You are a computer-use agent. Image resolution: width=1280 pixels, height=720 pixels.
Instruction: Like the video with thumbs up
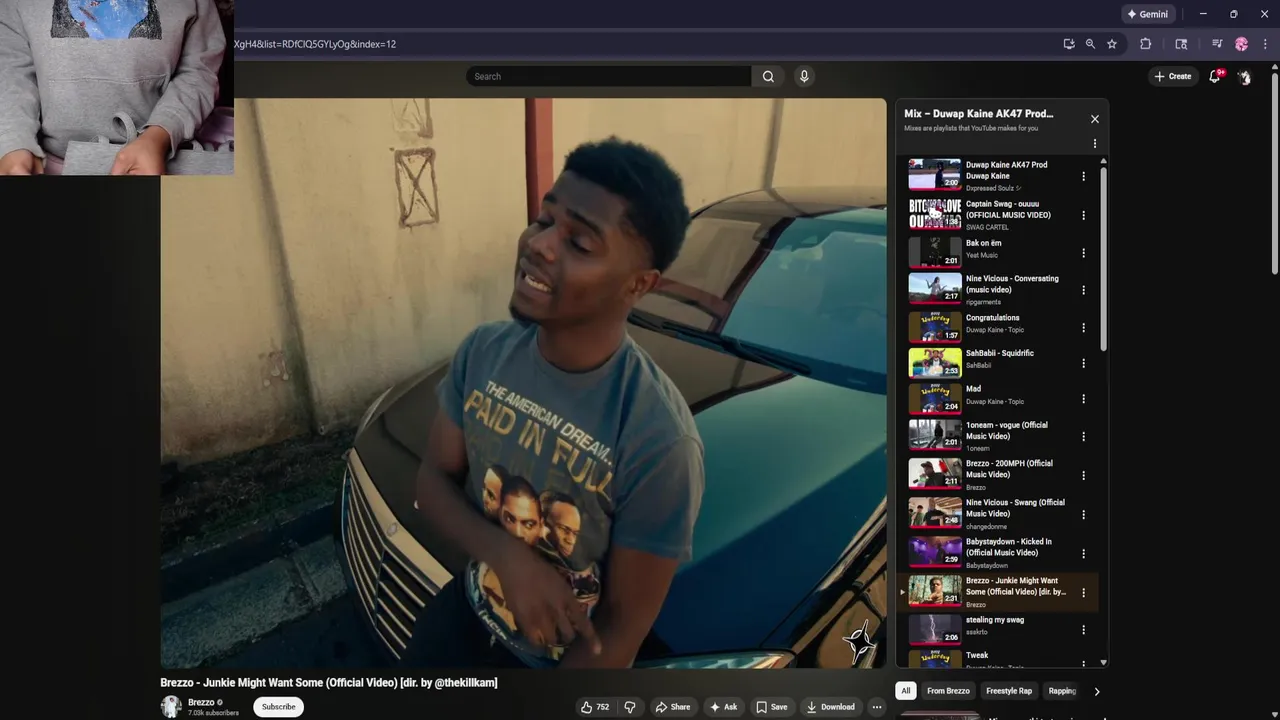[595, 707]
